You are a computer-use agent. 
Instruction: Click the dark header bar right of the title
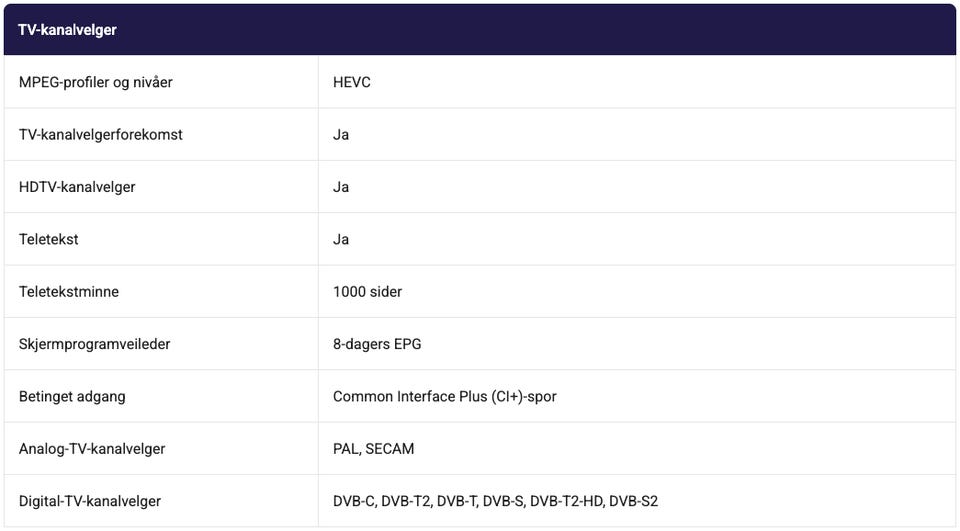(x=536, y=30)
